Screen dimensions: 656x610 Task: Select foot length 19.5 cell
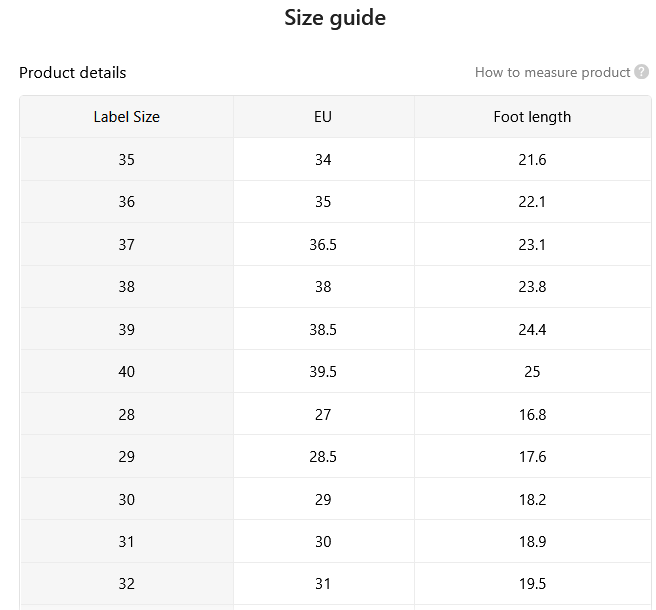532,584
